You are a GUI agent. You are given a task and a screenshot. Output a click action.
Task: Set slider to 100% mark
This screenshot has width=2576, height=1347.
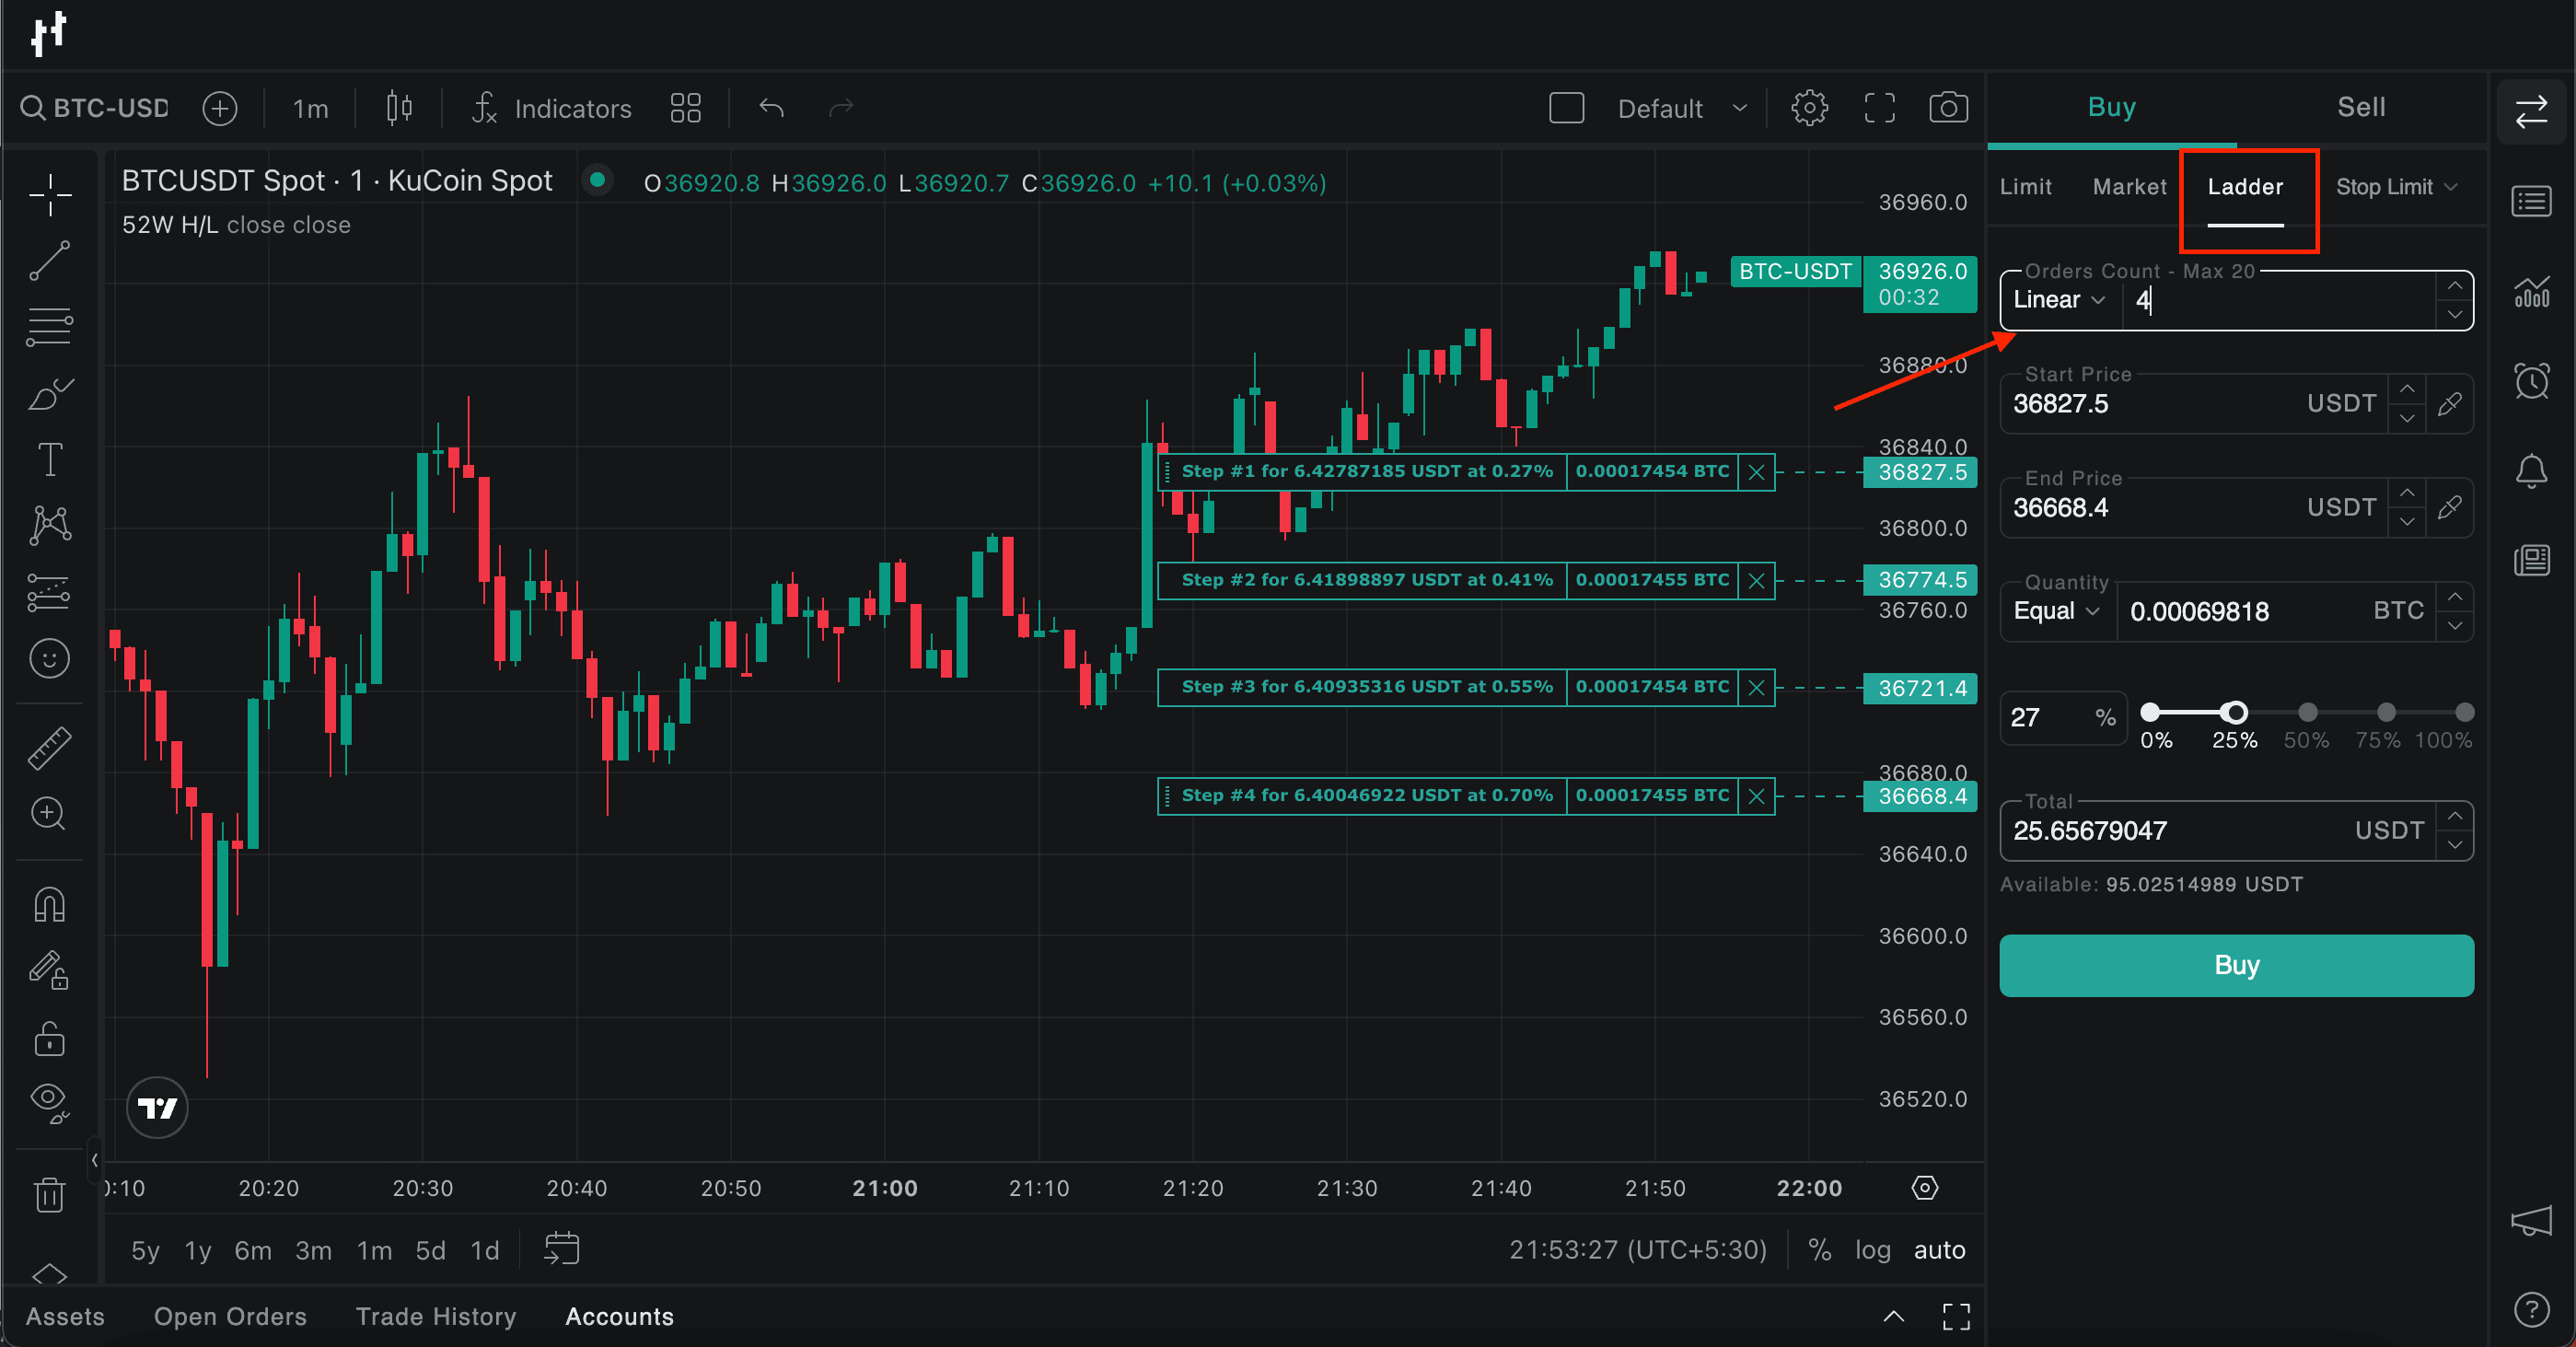(2464, 712)
